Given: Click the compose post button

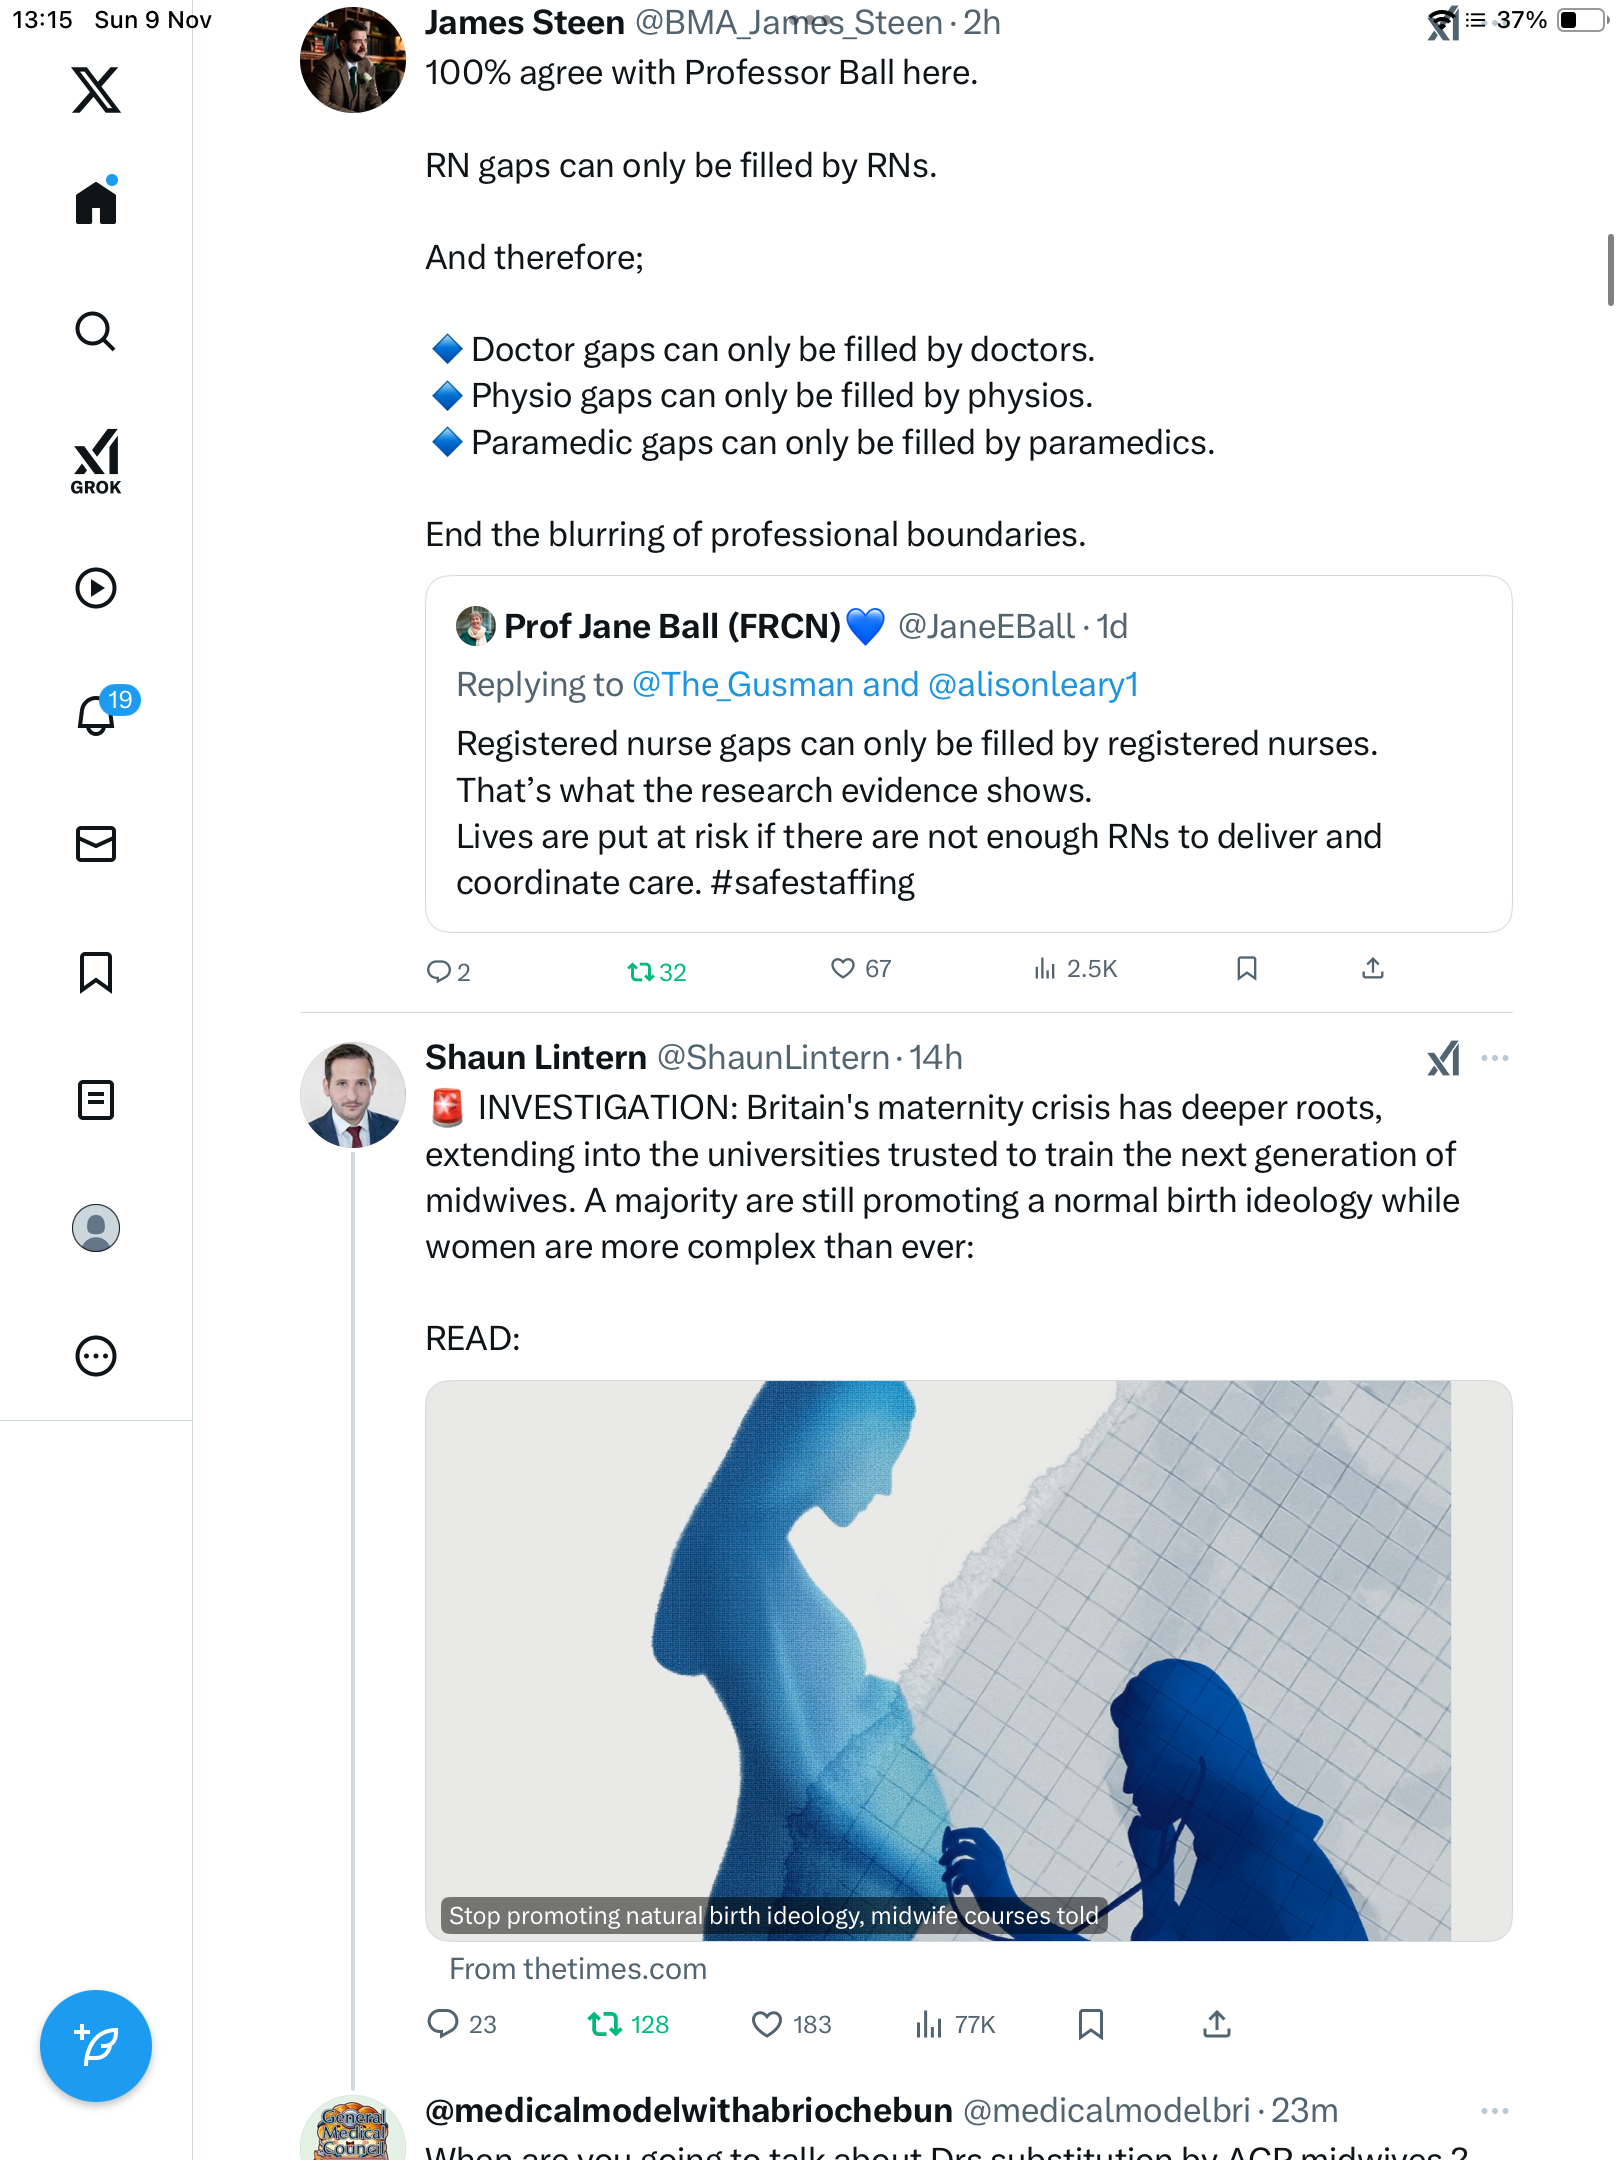Looking at the screenshot, I should [x=96, y=2046].
